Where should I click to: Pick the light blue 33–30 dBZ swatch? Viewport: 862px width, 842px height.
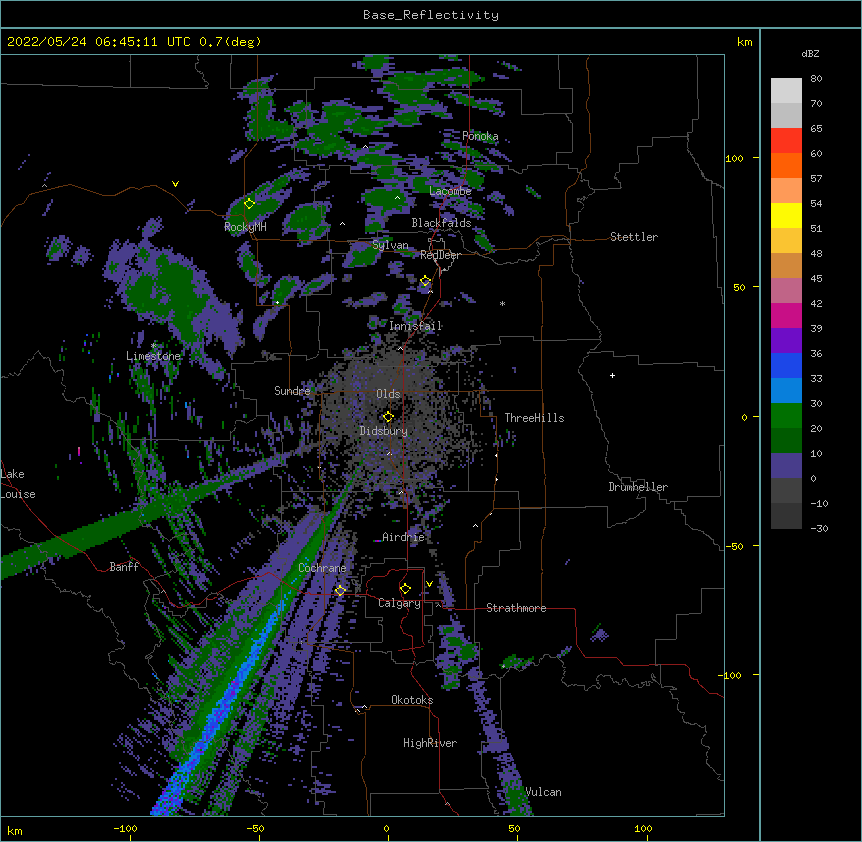[x=786, y=391]
